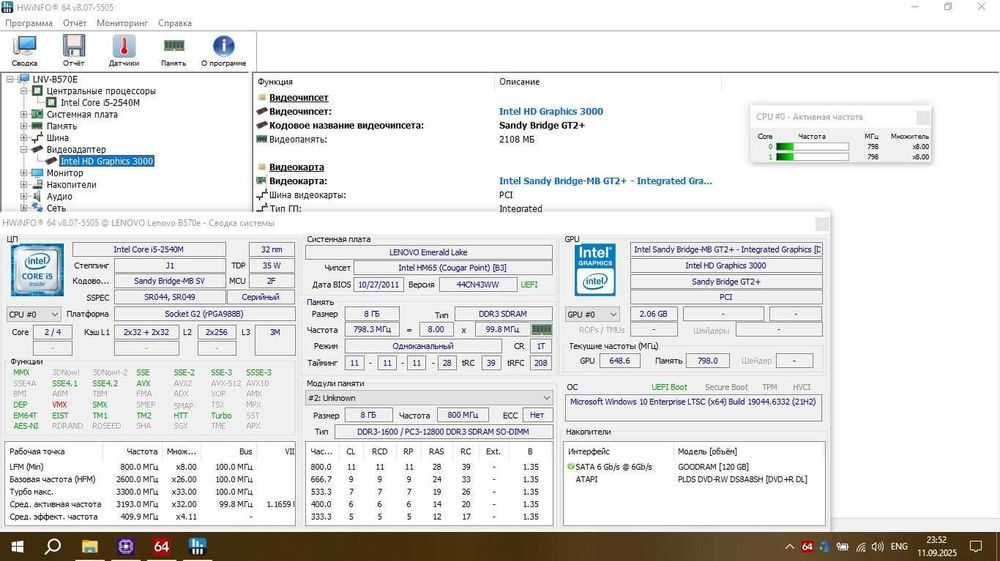Open the memory module #2: Unknown dropdown
Screen dimensions: 1000x561
click(429, 398)
